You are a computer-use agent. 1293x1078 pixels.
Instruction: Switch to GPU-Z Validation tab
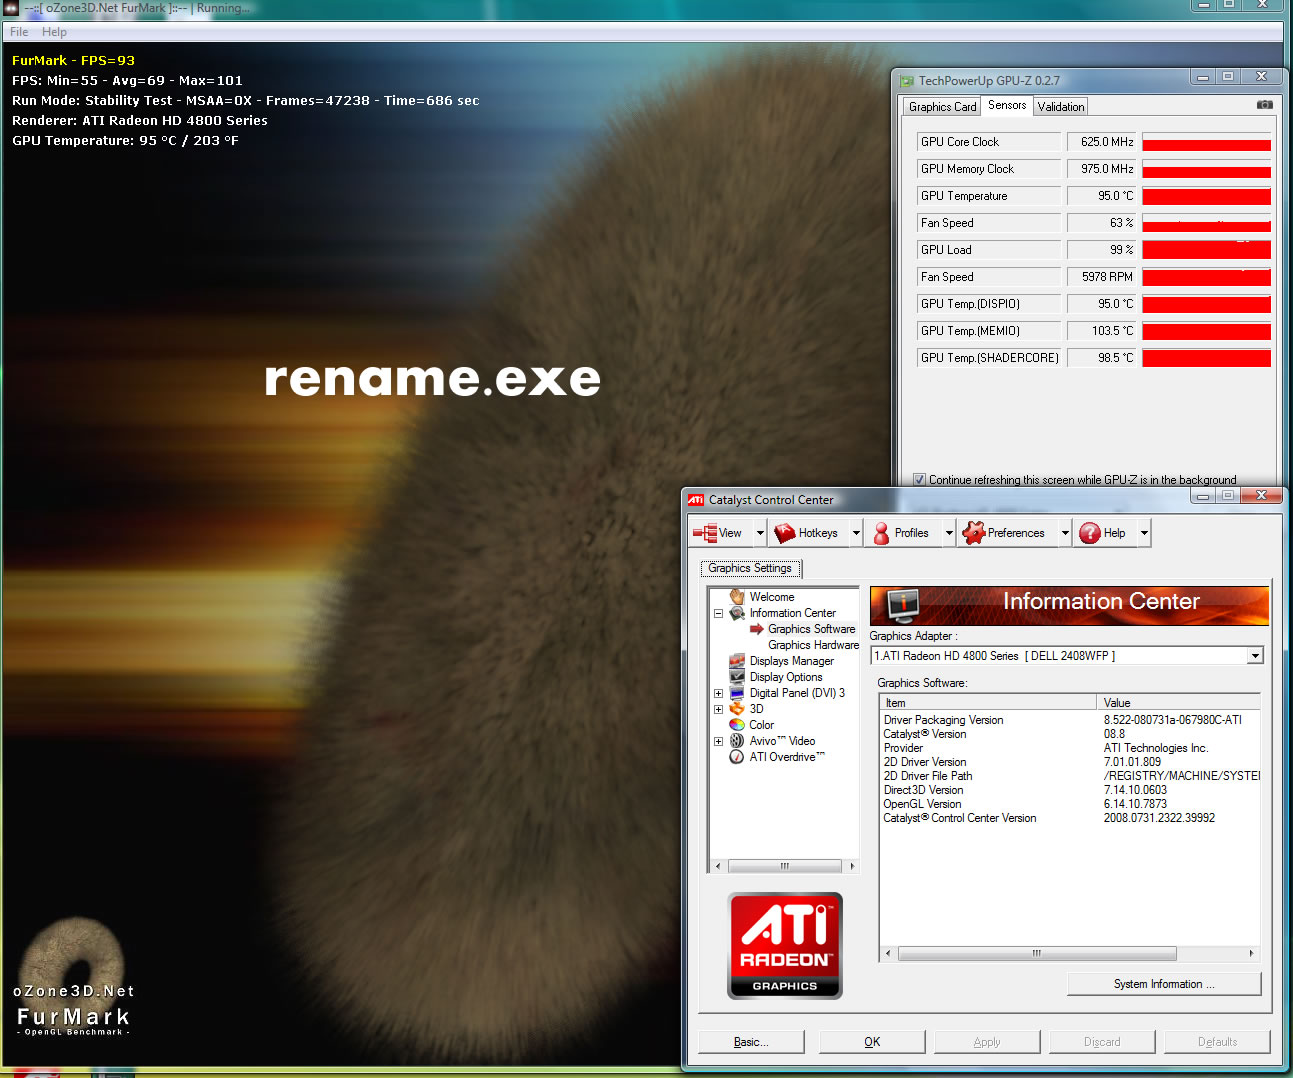[x=1061, y=107]
